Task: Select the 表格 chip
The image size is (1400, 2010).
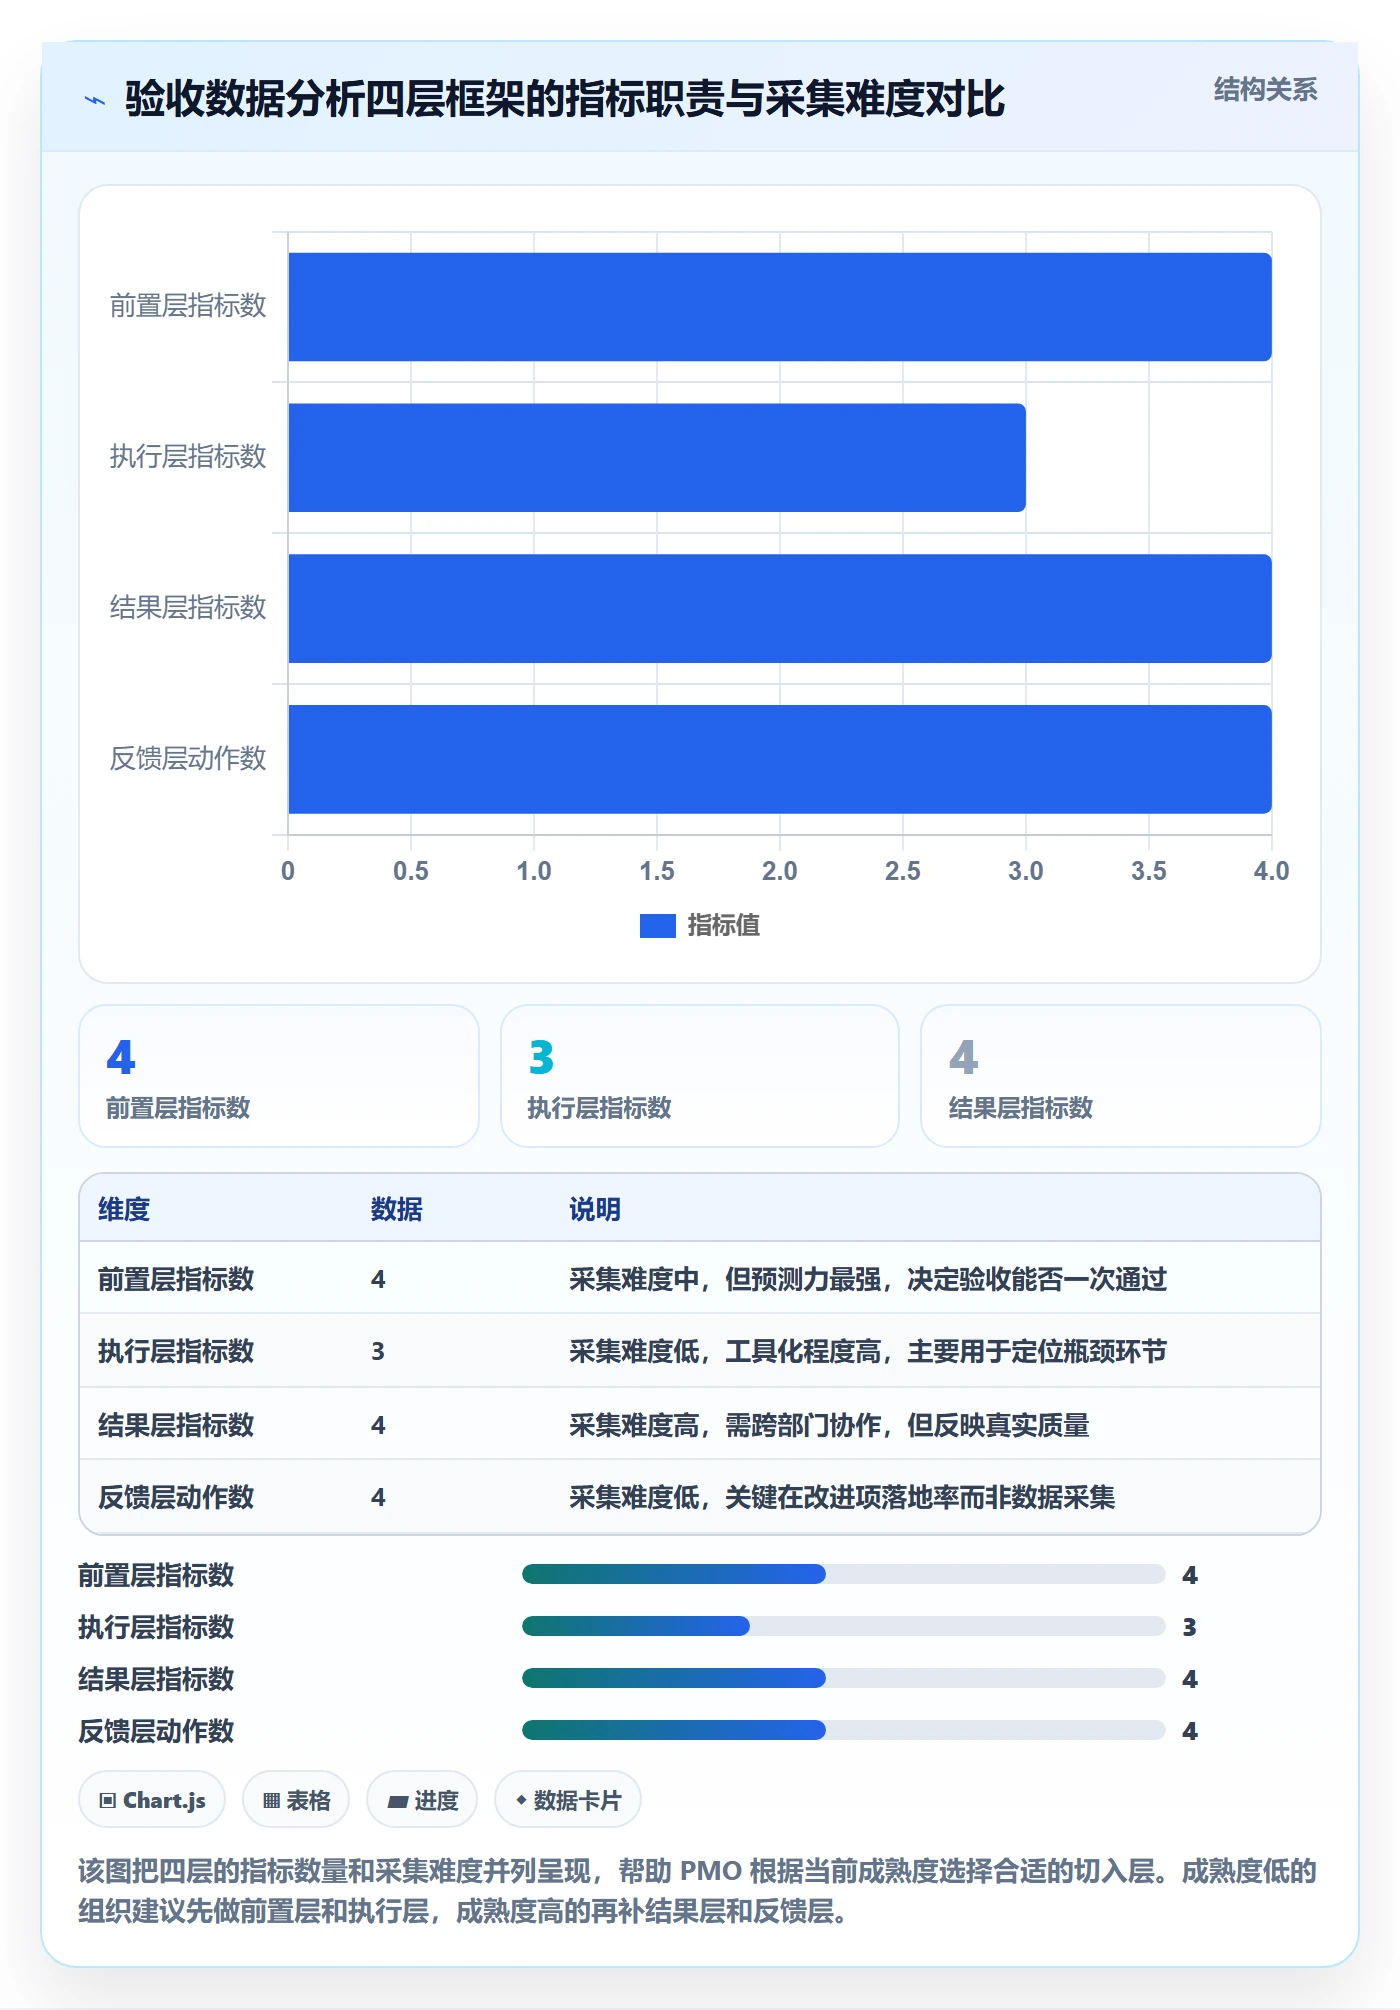Action: coord(296,1800)
